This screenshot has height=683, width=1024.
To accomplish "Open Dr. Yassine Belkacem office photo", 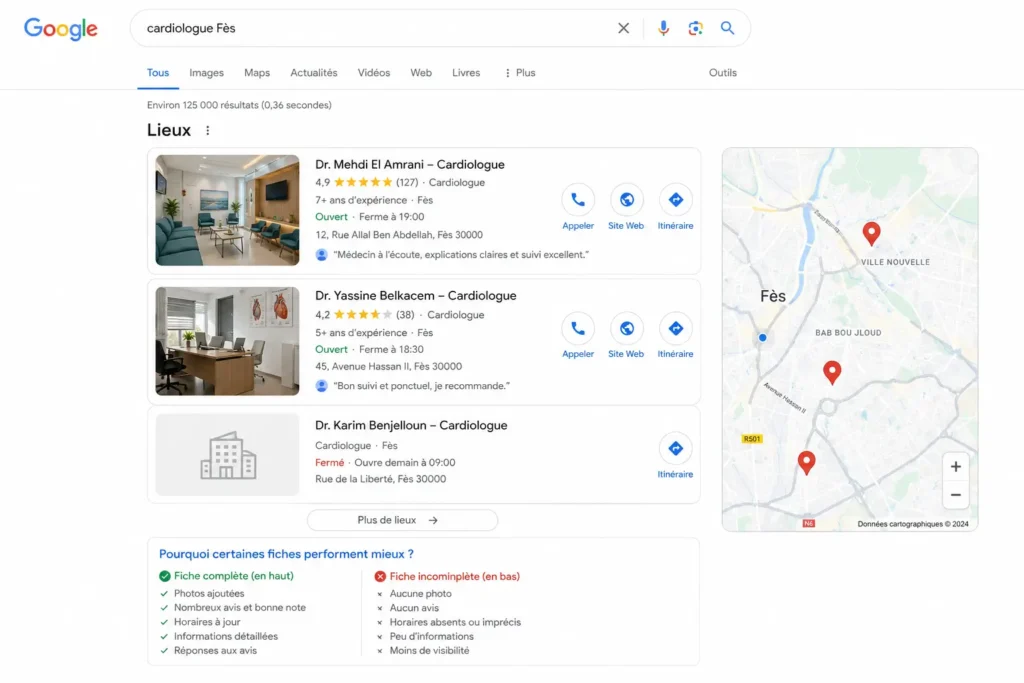I will (x=227, y=341).
